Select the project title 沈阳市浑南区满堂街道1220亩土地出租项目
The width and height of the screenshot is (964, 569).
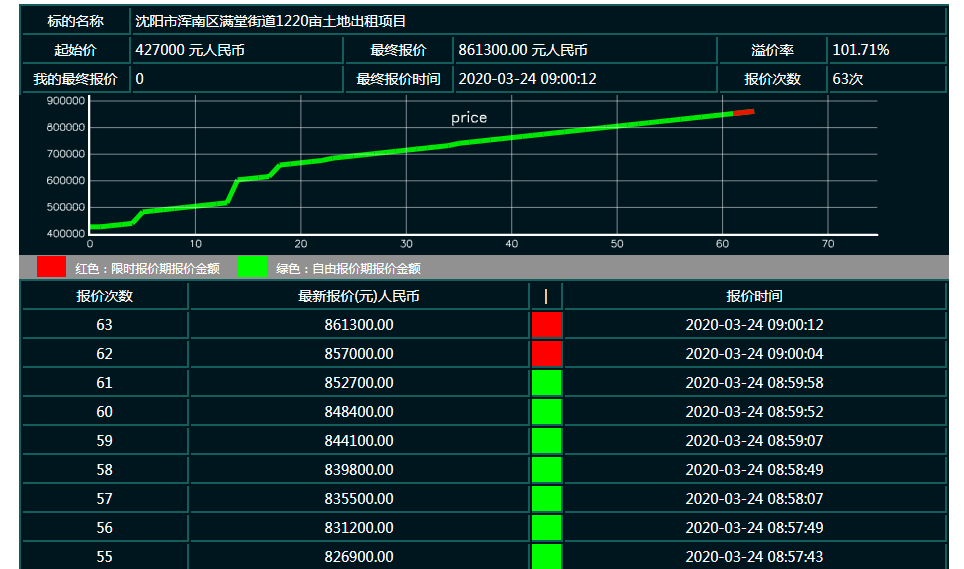pos(270,21)
